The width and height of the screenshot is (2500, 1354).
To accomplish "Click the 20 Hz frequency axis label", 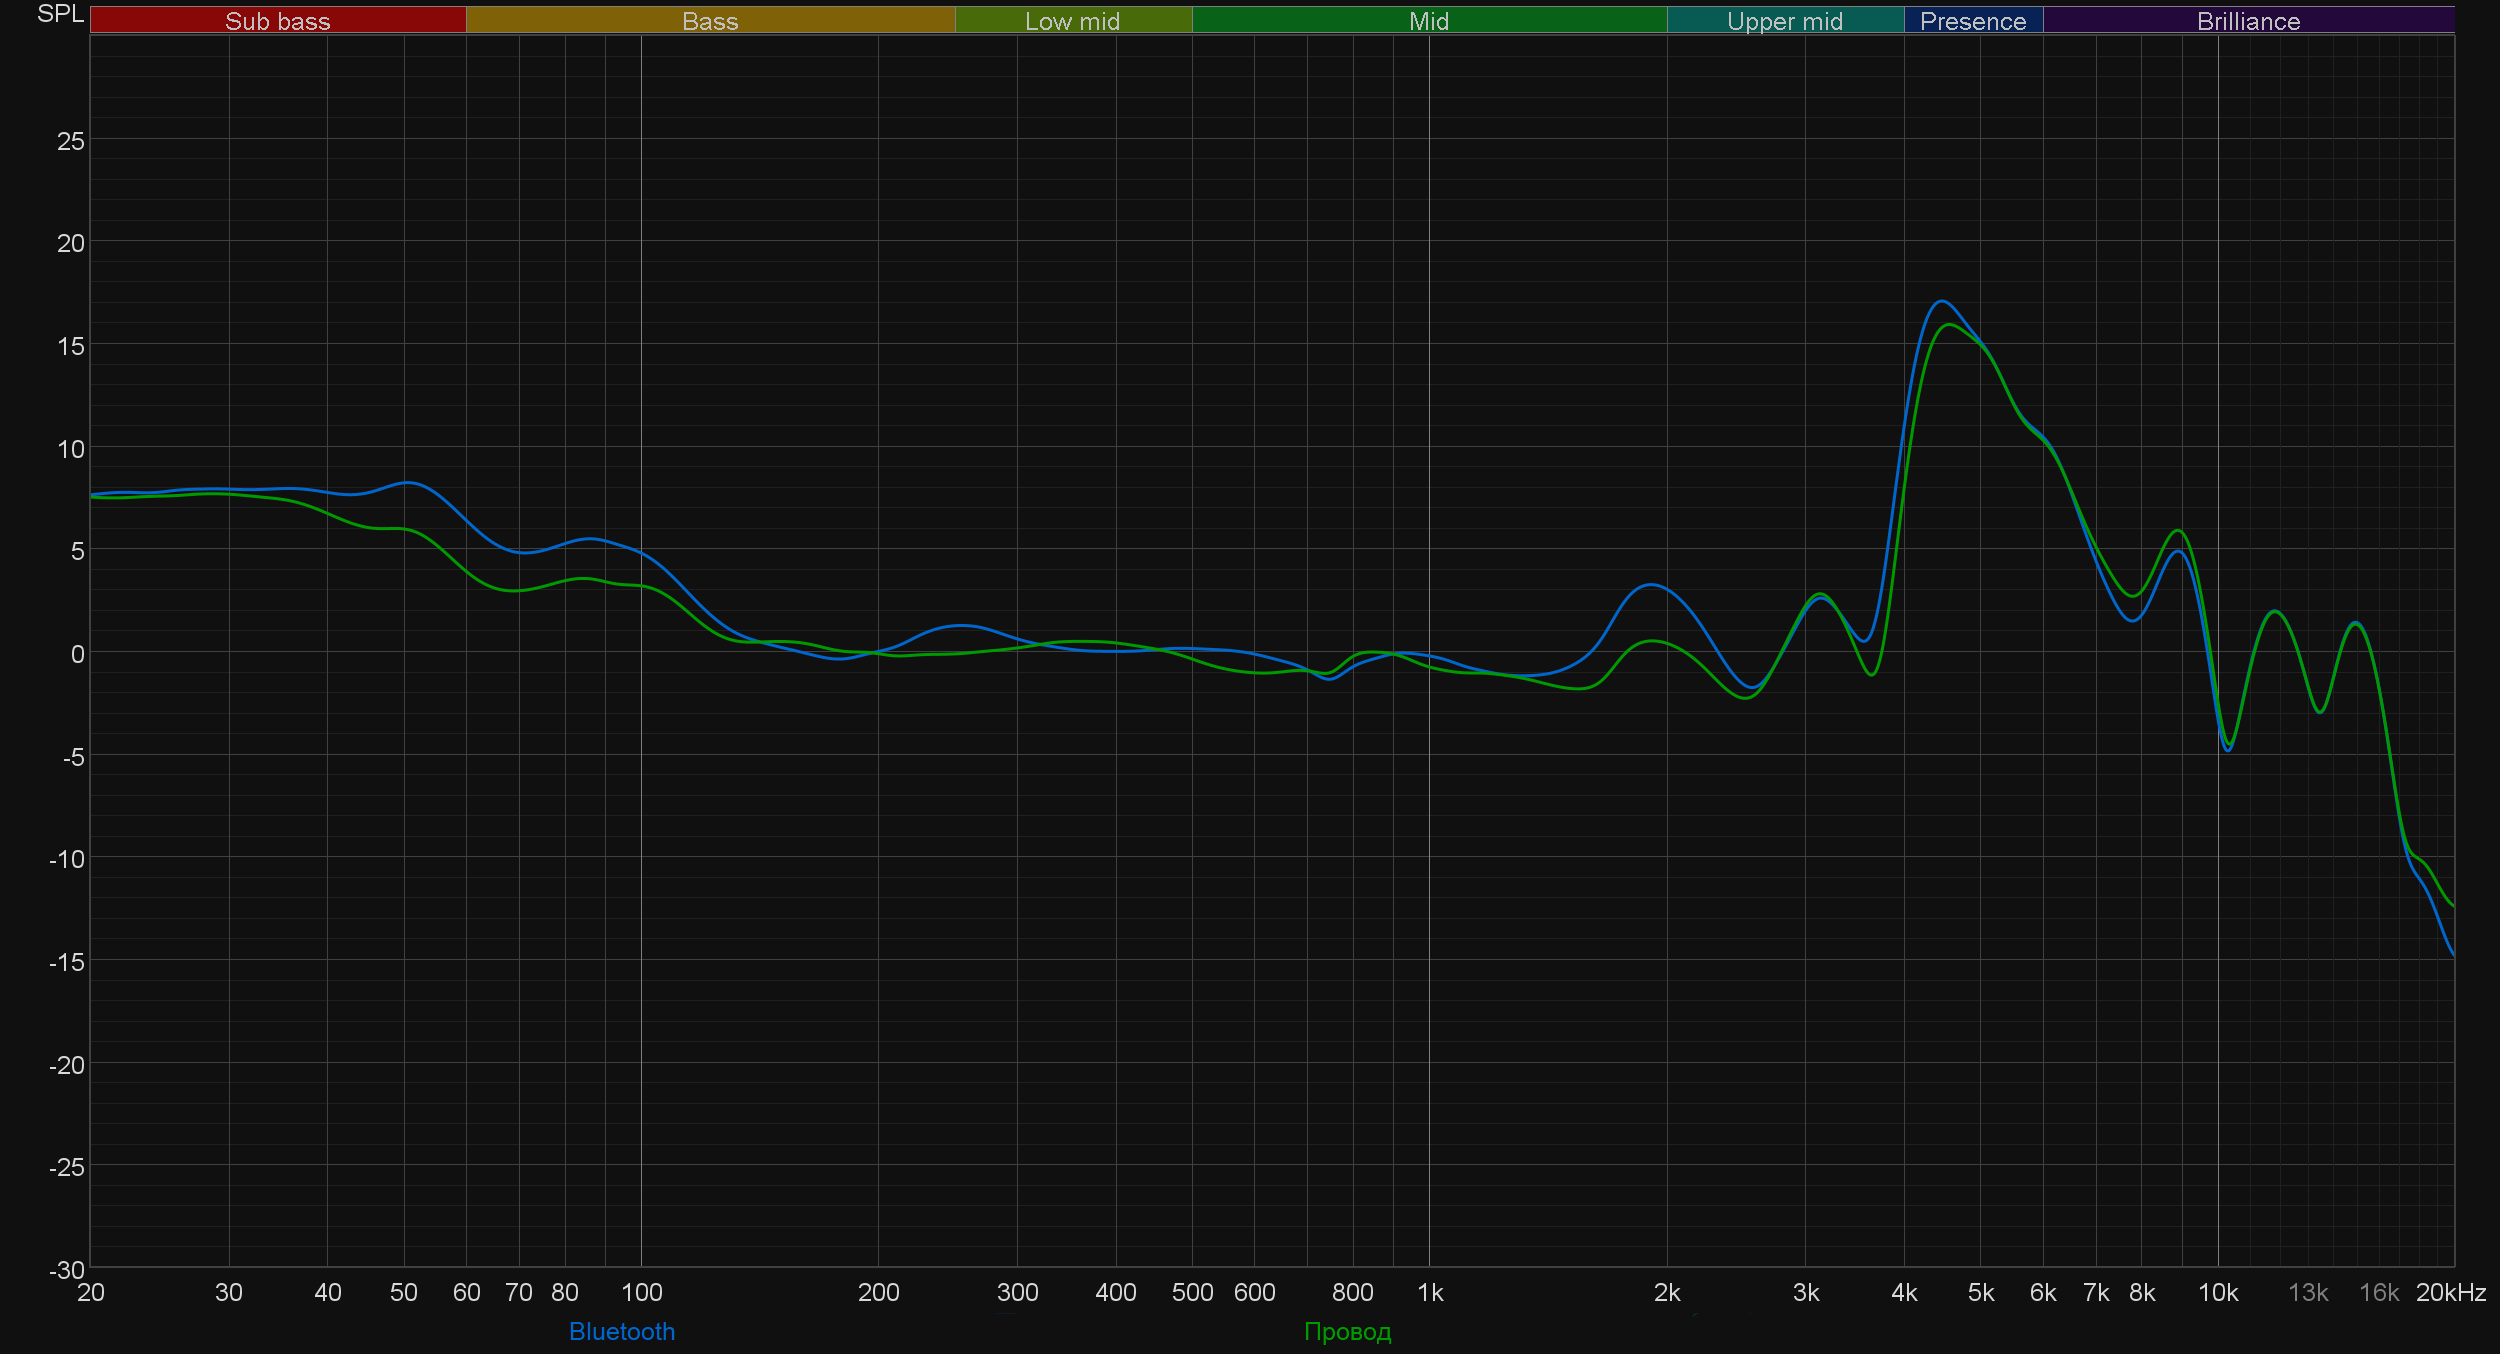I will click(x=91, y=1292).
